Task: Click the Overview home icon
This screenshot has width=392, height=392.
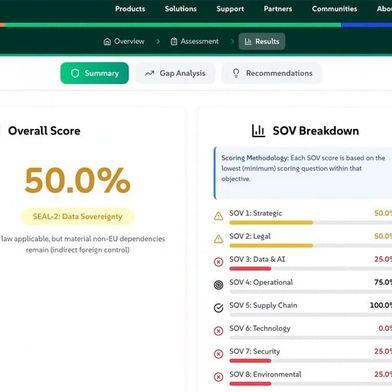Action: pos(107,42)
